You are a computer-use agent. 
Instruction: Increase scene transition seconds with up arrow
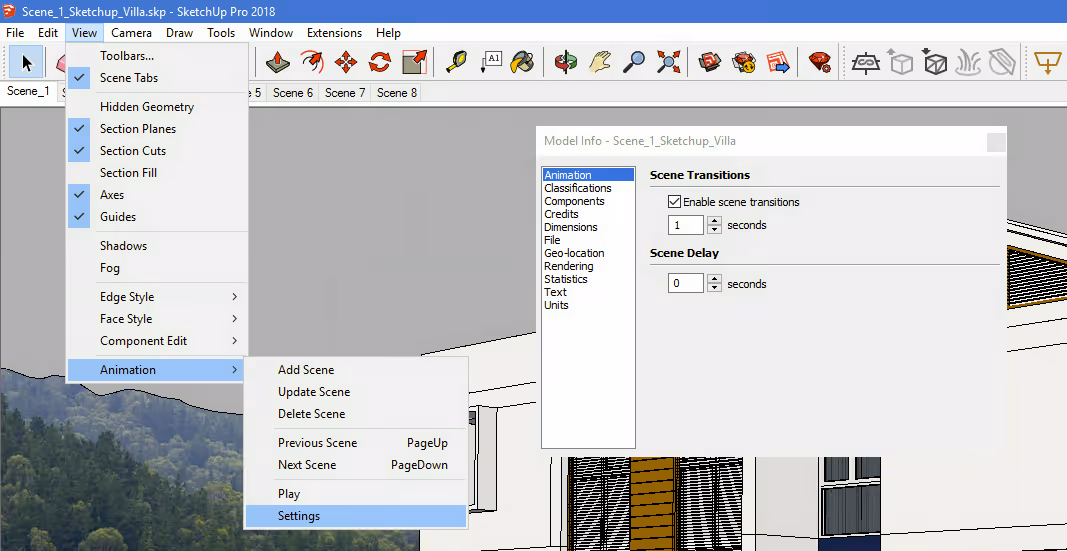coord(714,220)
